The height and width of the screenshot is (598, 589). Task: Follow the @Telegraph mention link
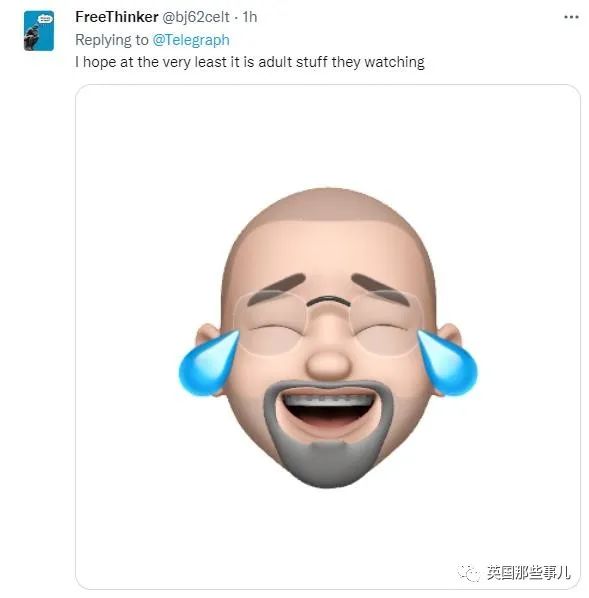coord(191,40)
